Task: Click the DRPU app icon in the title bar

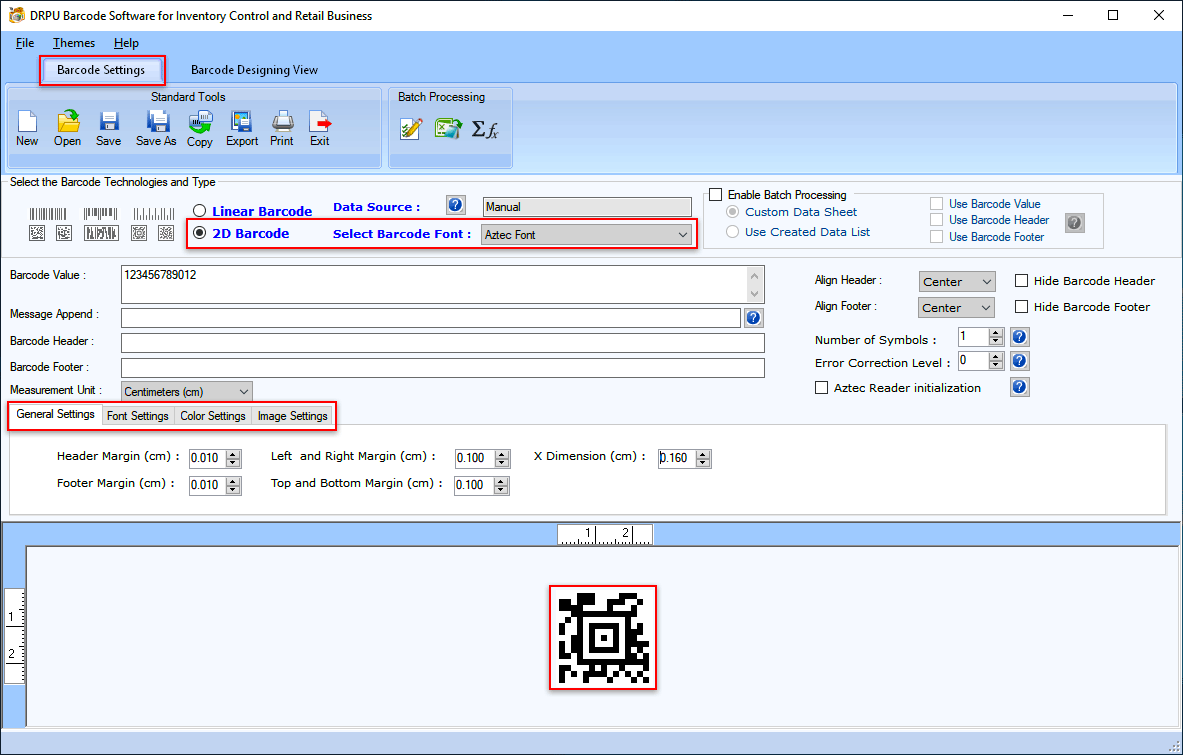Action: tap(17, 15)
